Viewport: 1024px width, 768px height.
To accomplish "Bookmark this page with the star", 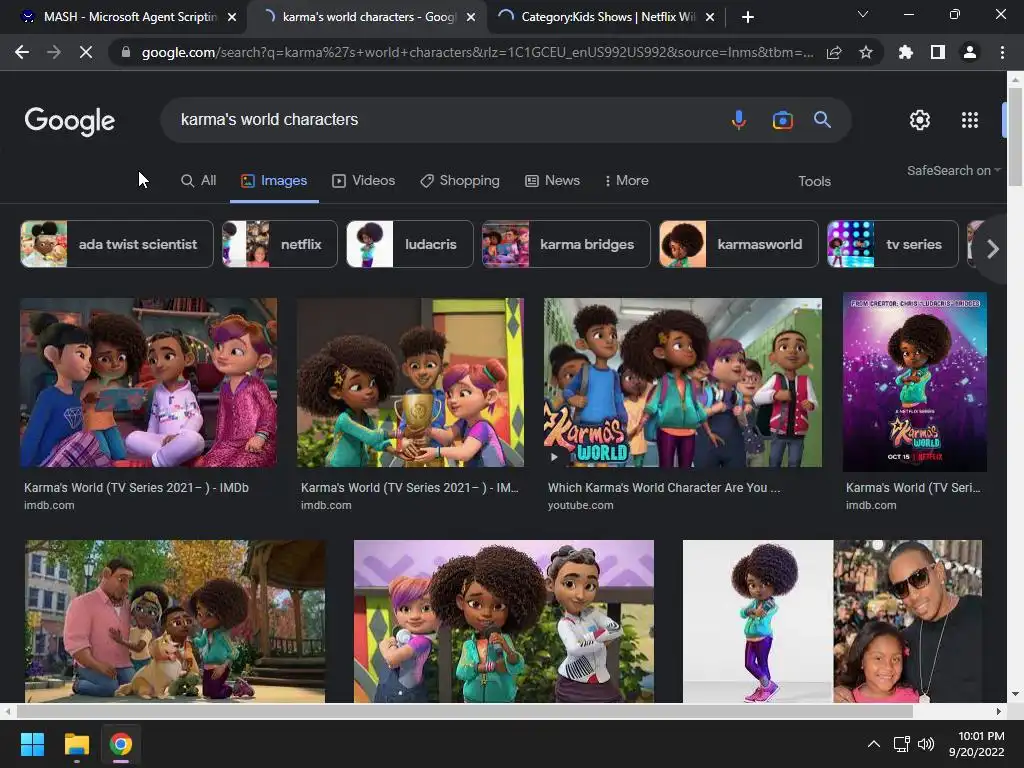I will click(x=865, y=52).
